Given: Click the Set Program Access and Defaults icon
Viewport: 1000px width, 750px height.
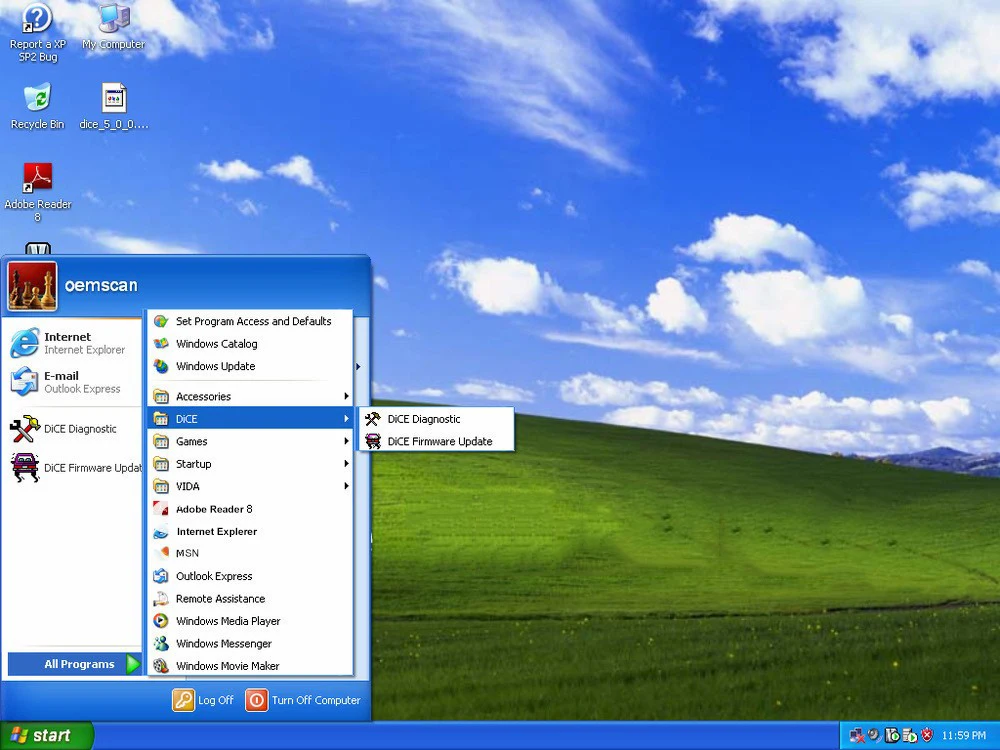Looking at the screenshot, I should pyautogui.click(x=161, y=321).
